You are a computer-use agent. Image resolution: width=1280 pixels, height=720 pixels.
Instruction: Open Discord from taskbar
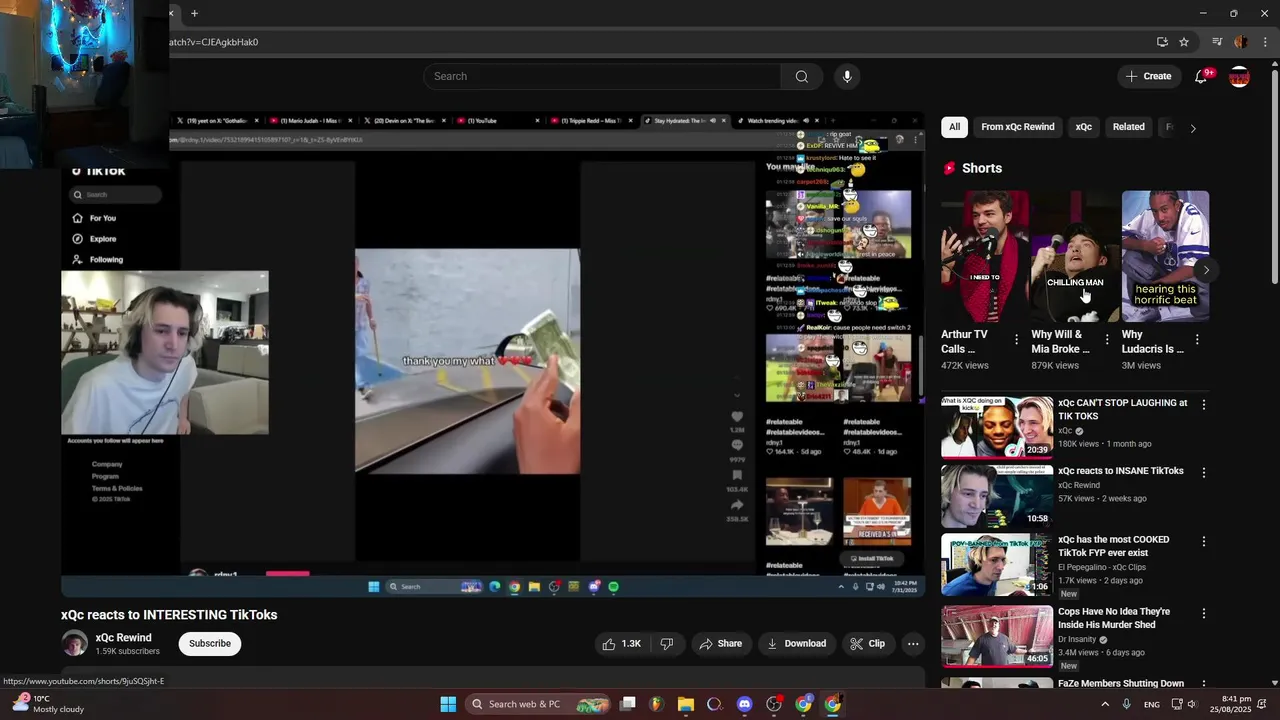(x=744, y=704)
